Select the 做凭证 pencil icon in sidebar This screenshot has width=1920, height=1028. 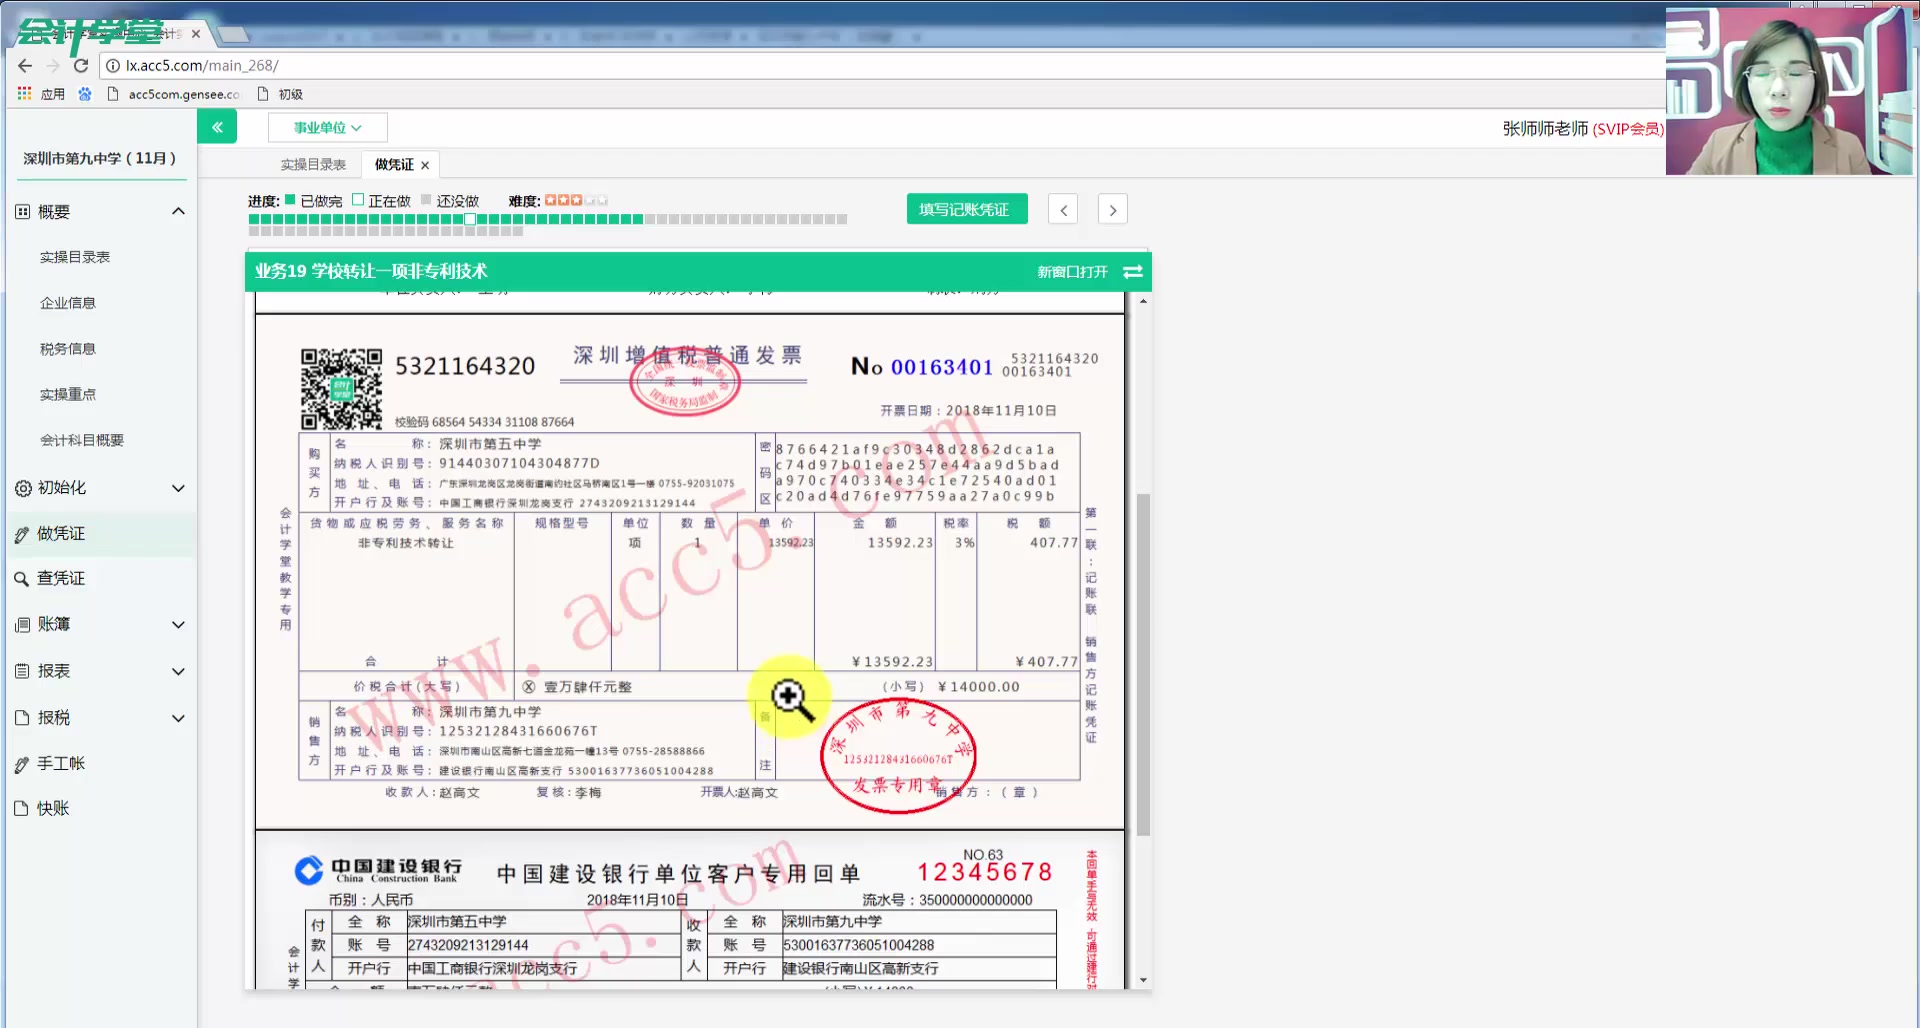22,533
